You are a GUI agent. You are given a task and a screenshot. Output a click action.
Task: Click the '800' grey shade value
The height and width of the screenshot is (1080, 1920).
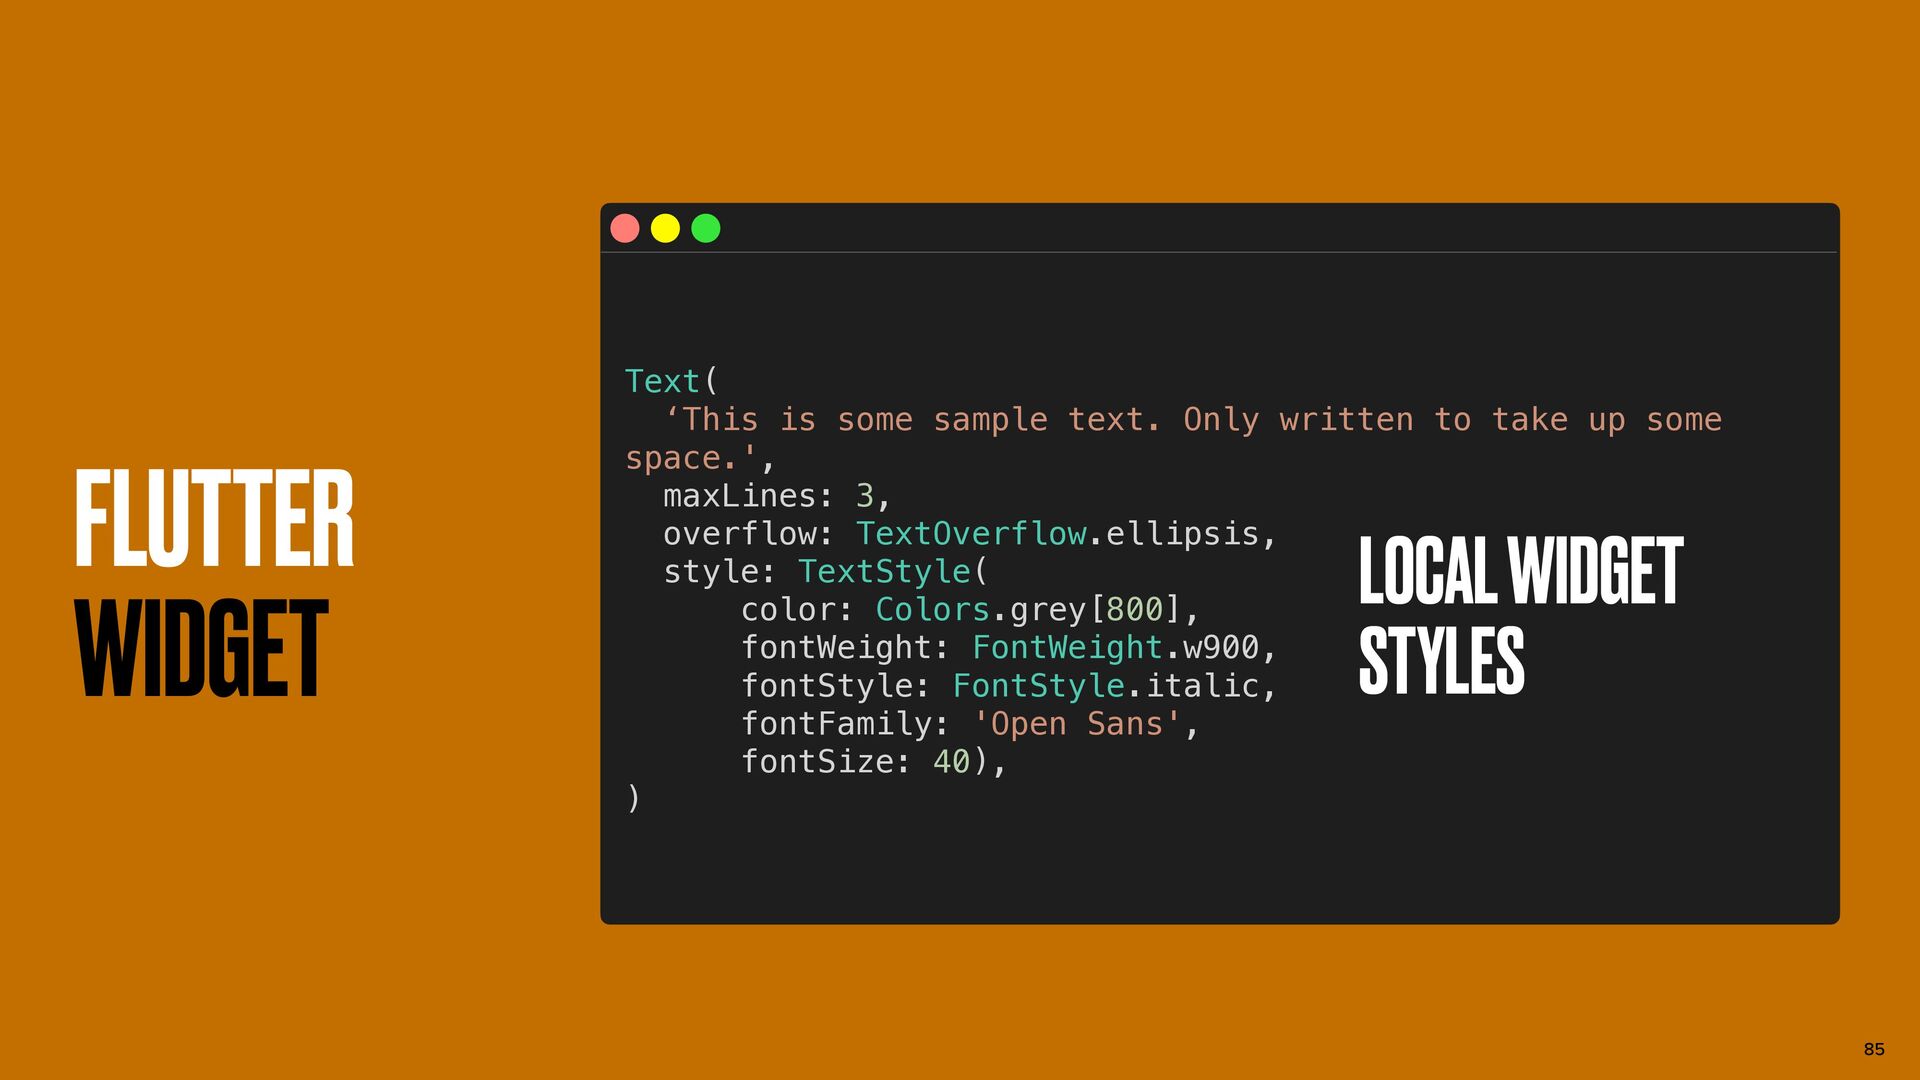[x=1135, y=610]
